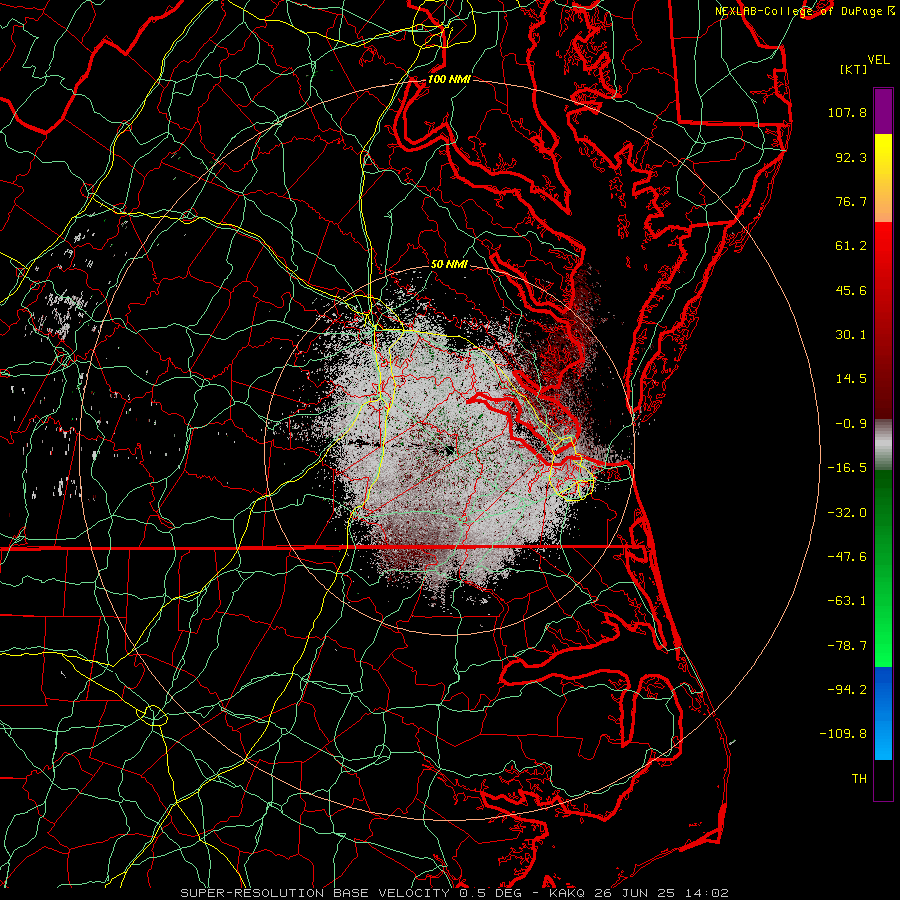Click the -63.1 legend value

[x=847, y=601]
